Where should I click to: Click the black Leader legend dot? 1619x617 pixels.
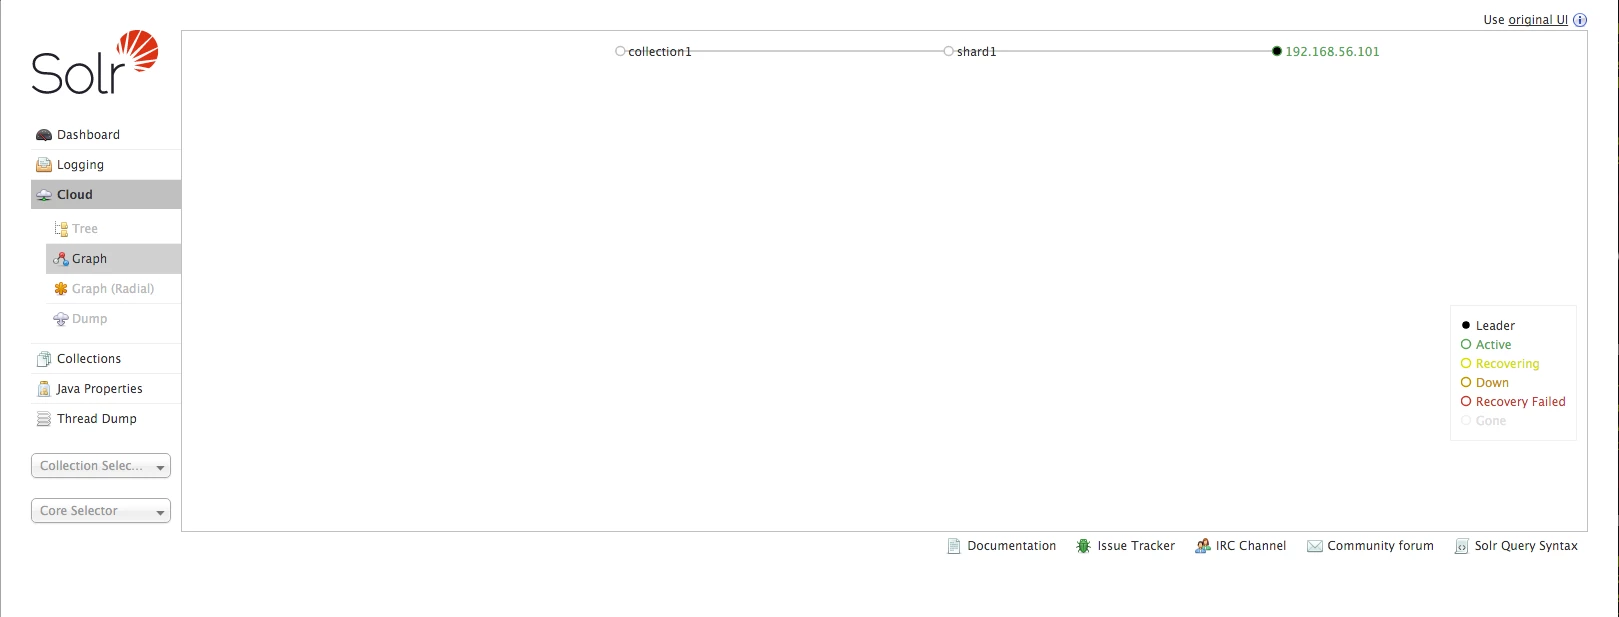click(1466, 325)
